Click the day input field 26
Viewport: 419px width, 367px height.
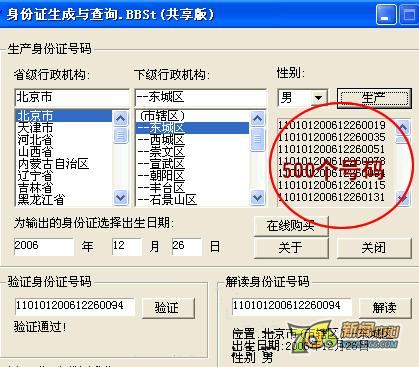point(187,246)
